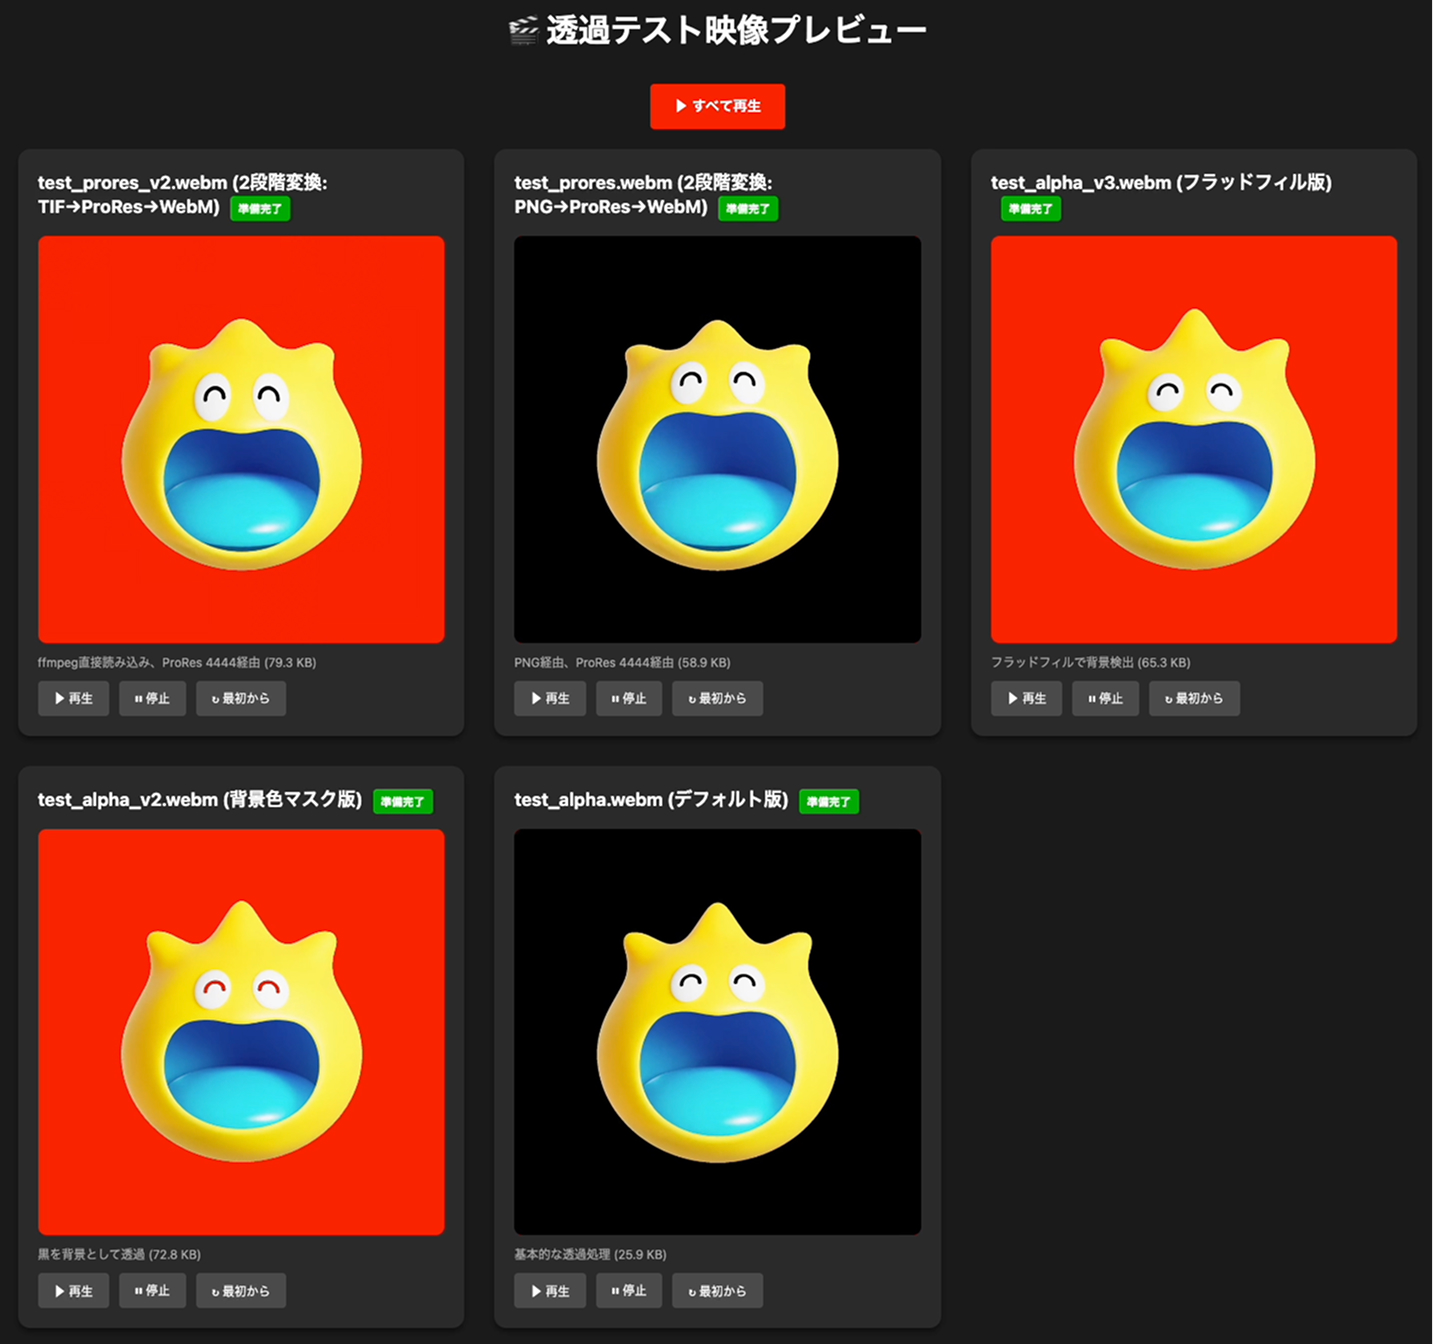Image resolution: width=1433 pixels, height=1344 pixels.
Task: Click the play triangle icon on すべて再生 button
Action: click(680, 106)
